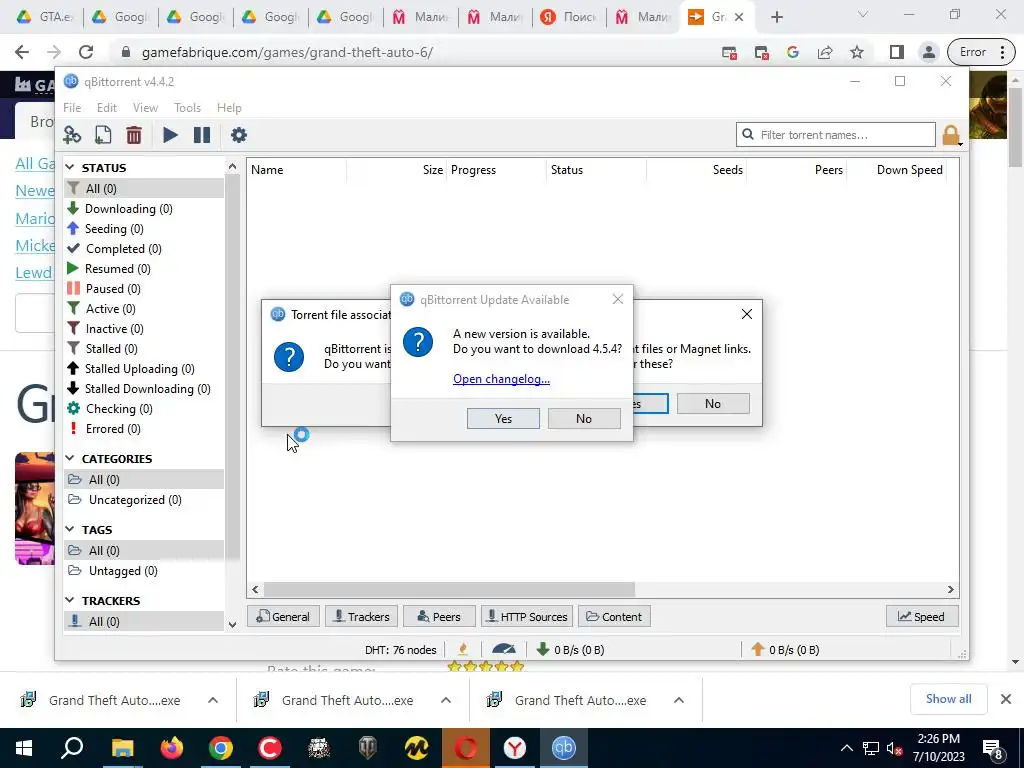Click qBittorrent taskbar icon
The height and width of the screenshot is (768, 1024).
coord(564,748)
